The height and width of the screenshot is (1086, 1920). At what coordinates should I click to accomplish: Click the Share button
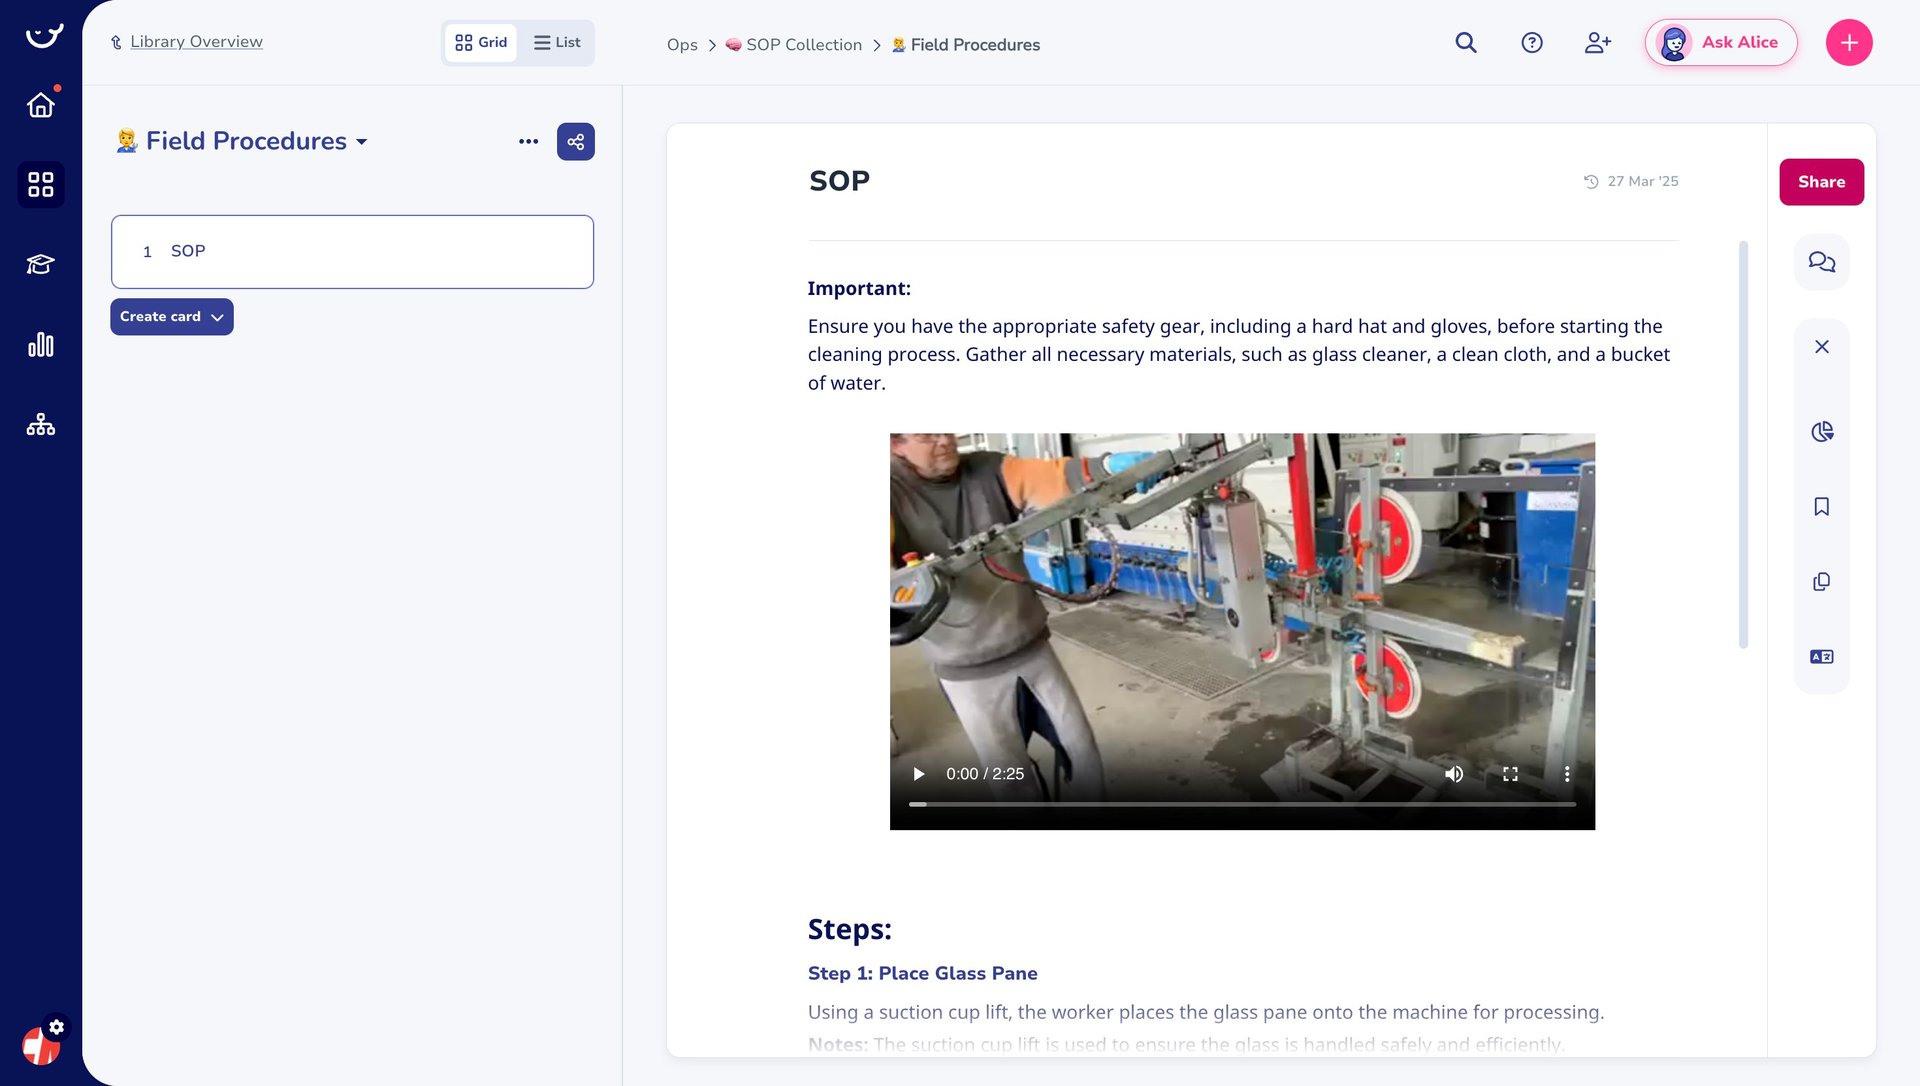(1821, 182)
